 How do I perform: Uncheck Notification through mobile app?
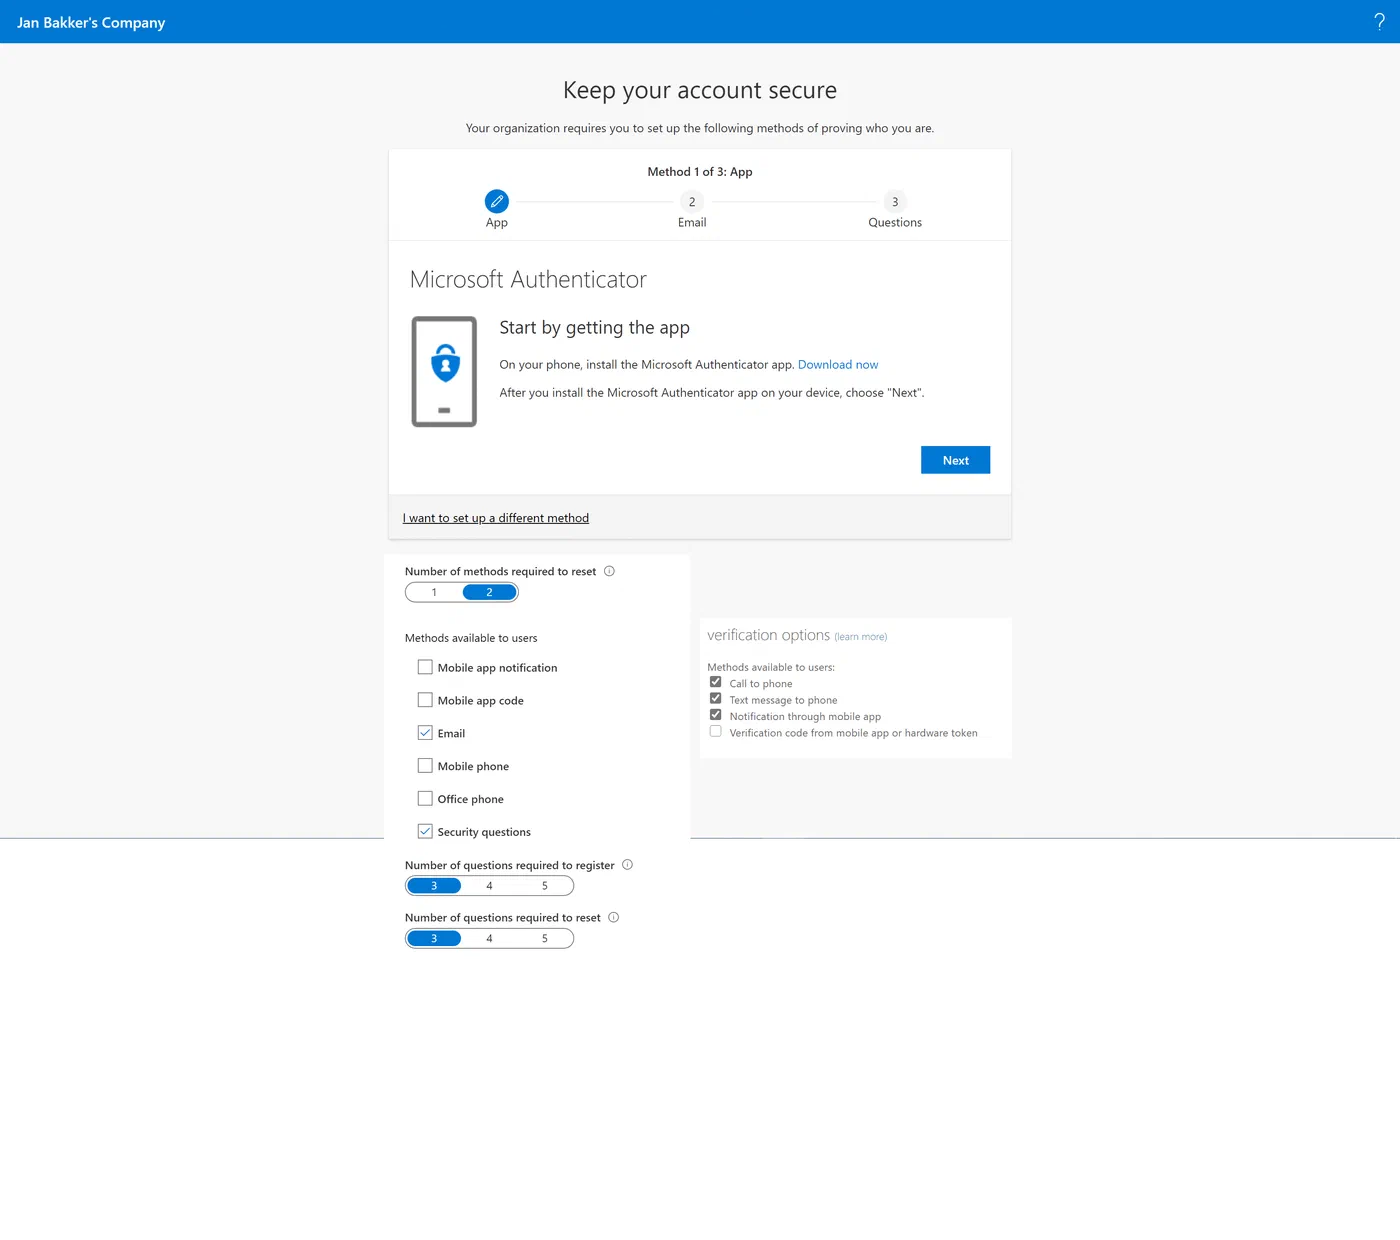coord(715,715)
